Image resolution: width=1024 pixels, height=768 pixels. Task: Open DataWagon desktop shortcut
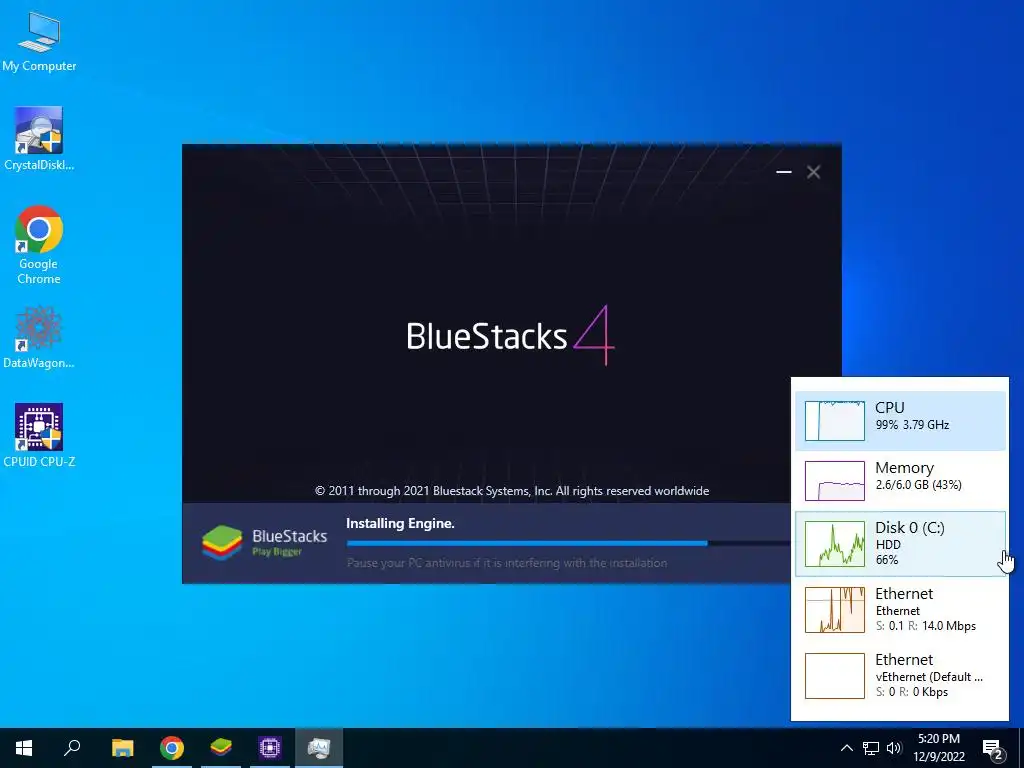tap(39, 337)
